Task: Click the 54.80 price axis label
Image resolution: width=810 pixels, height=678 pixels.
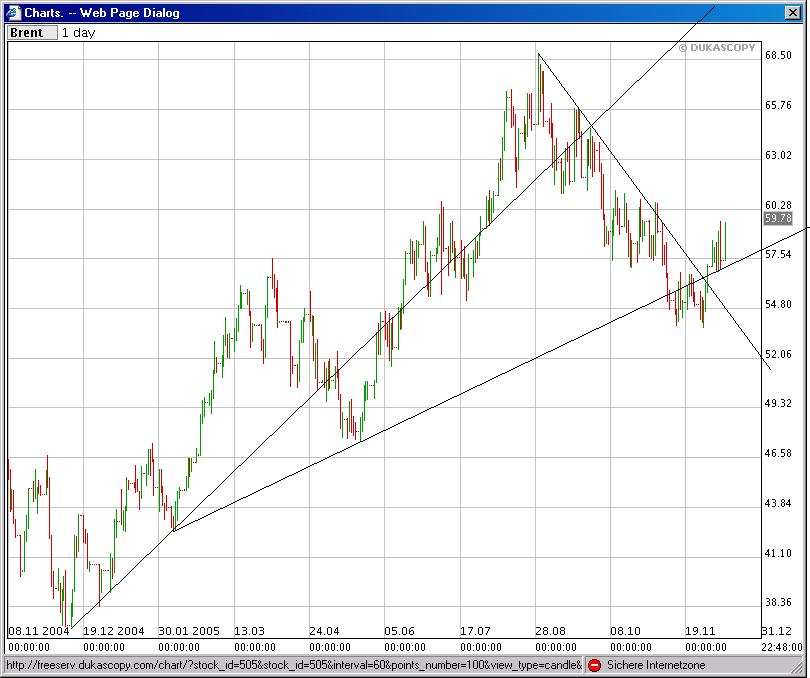Action: click(778, 304)
